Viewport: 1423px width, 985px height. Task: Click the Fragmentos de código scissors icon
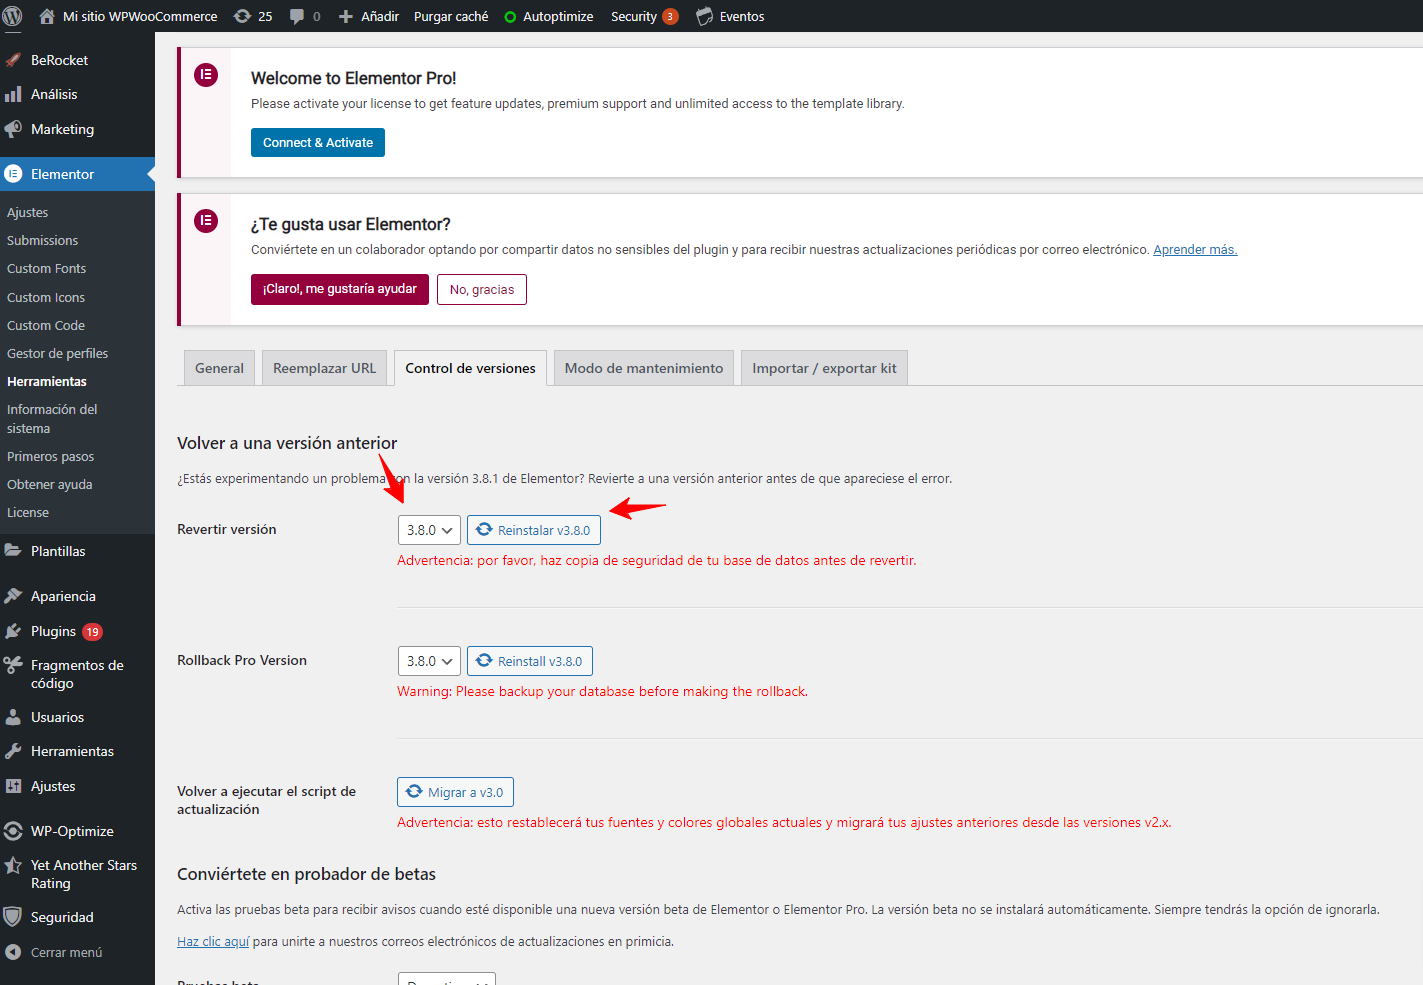point(13,665)
